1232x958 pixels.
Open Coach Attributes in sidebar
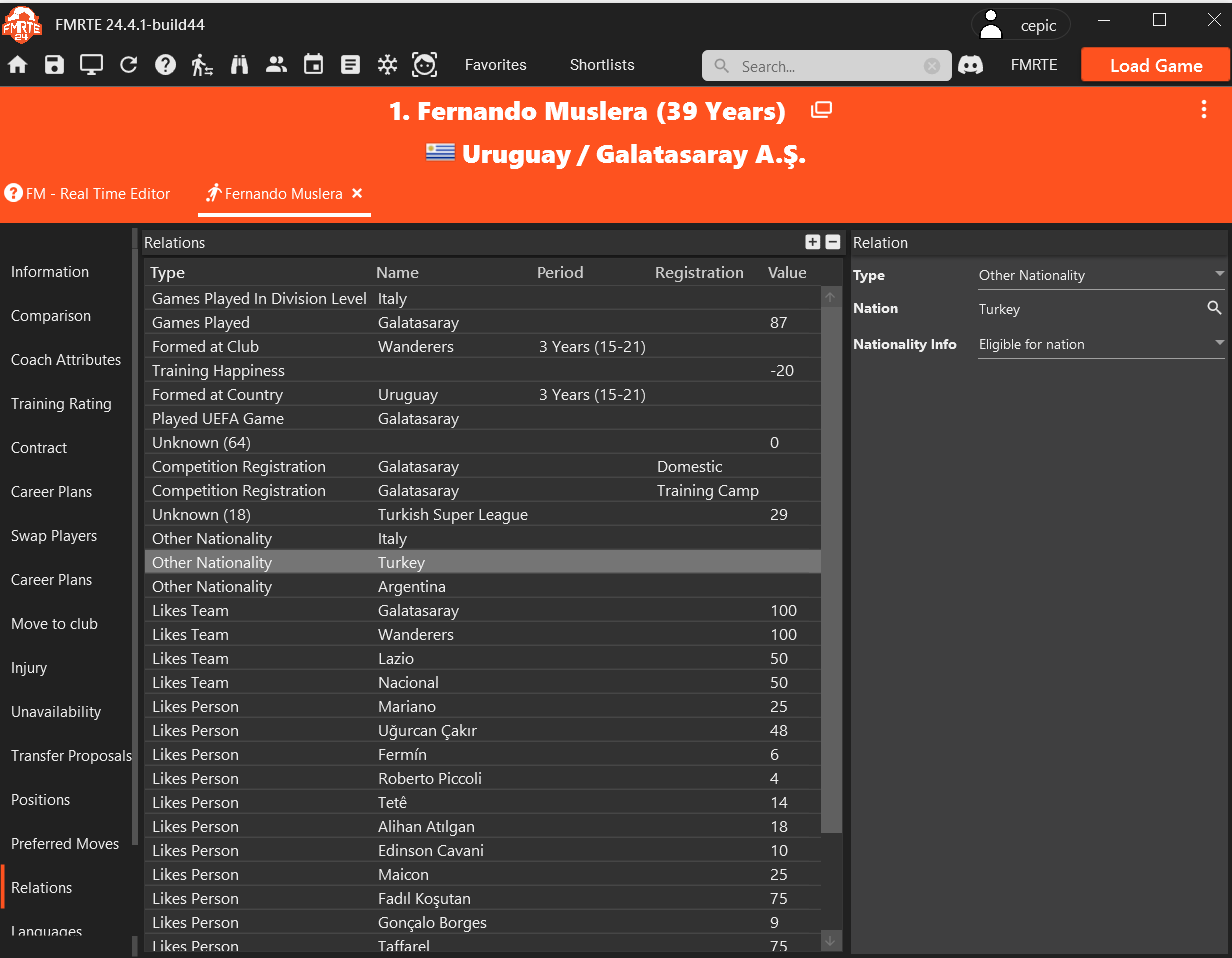pyautogui.click(x=66, y=360)
